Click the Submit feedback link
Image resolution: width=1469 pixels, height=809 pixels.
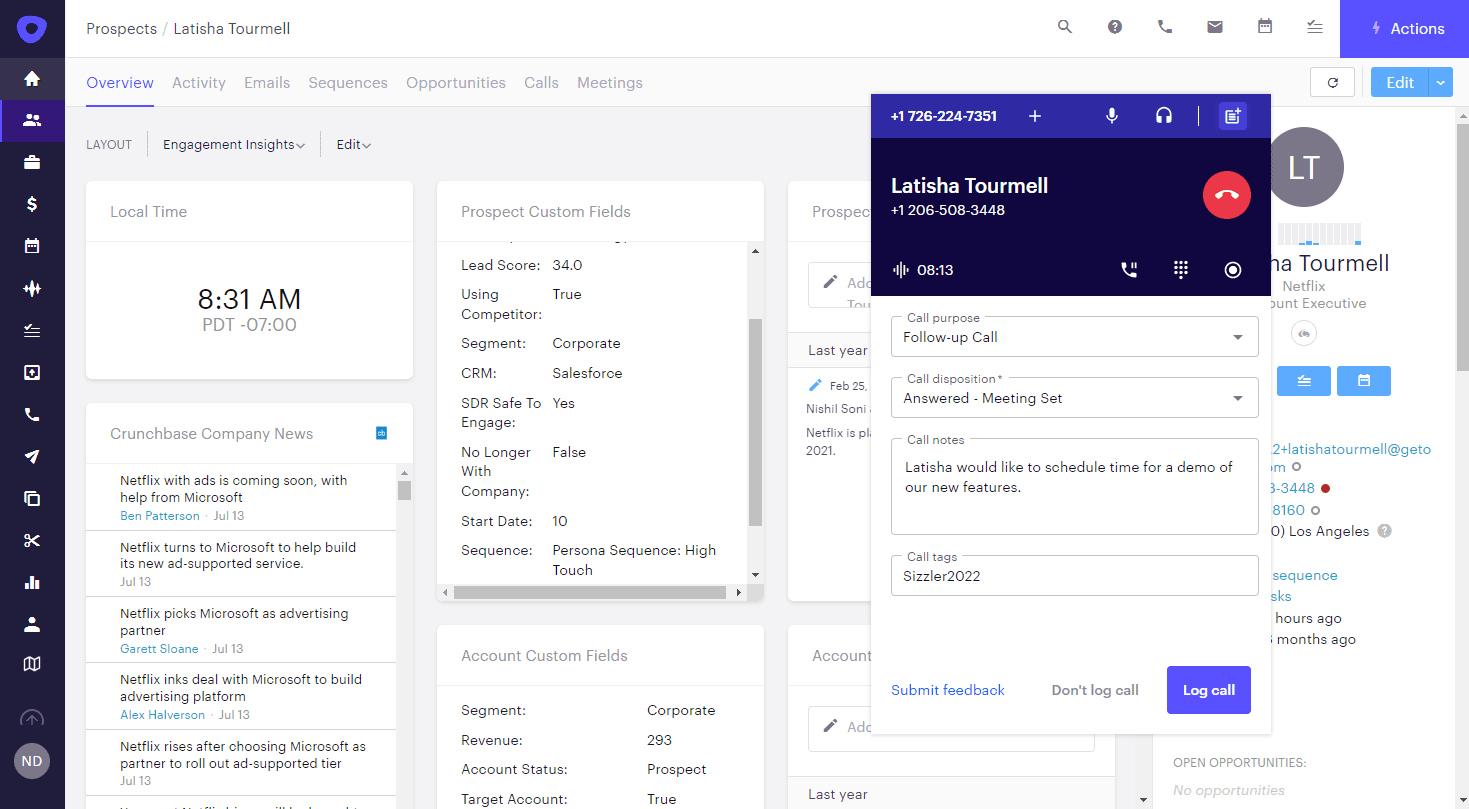point(948,690)
